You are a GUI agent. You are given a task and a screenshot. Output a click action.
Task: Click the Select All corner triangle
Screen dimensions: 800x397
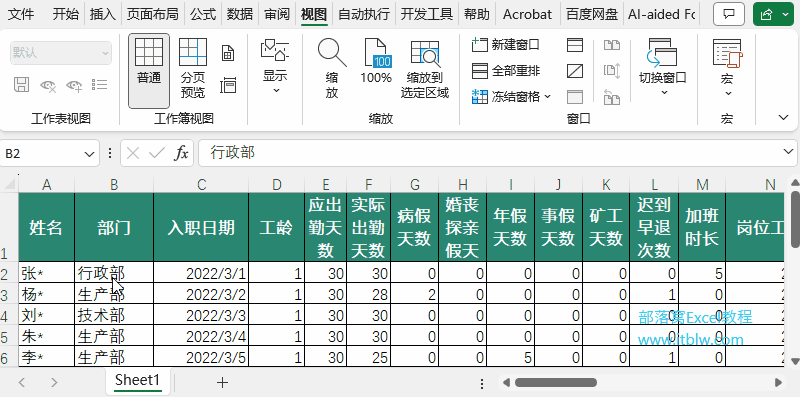(x=9, y=184)
